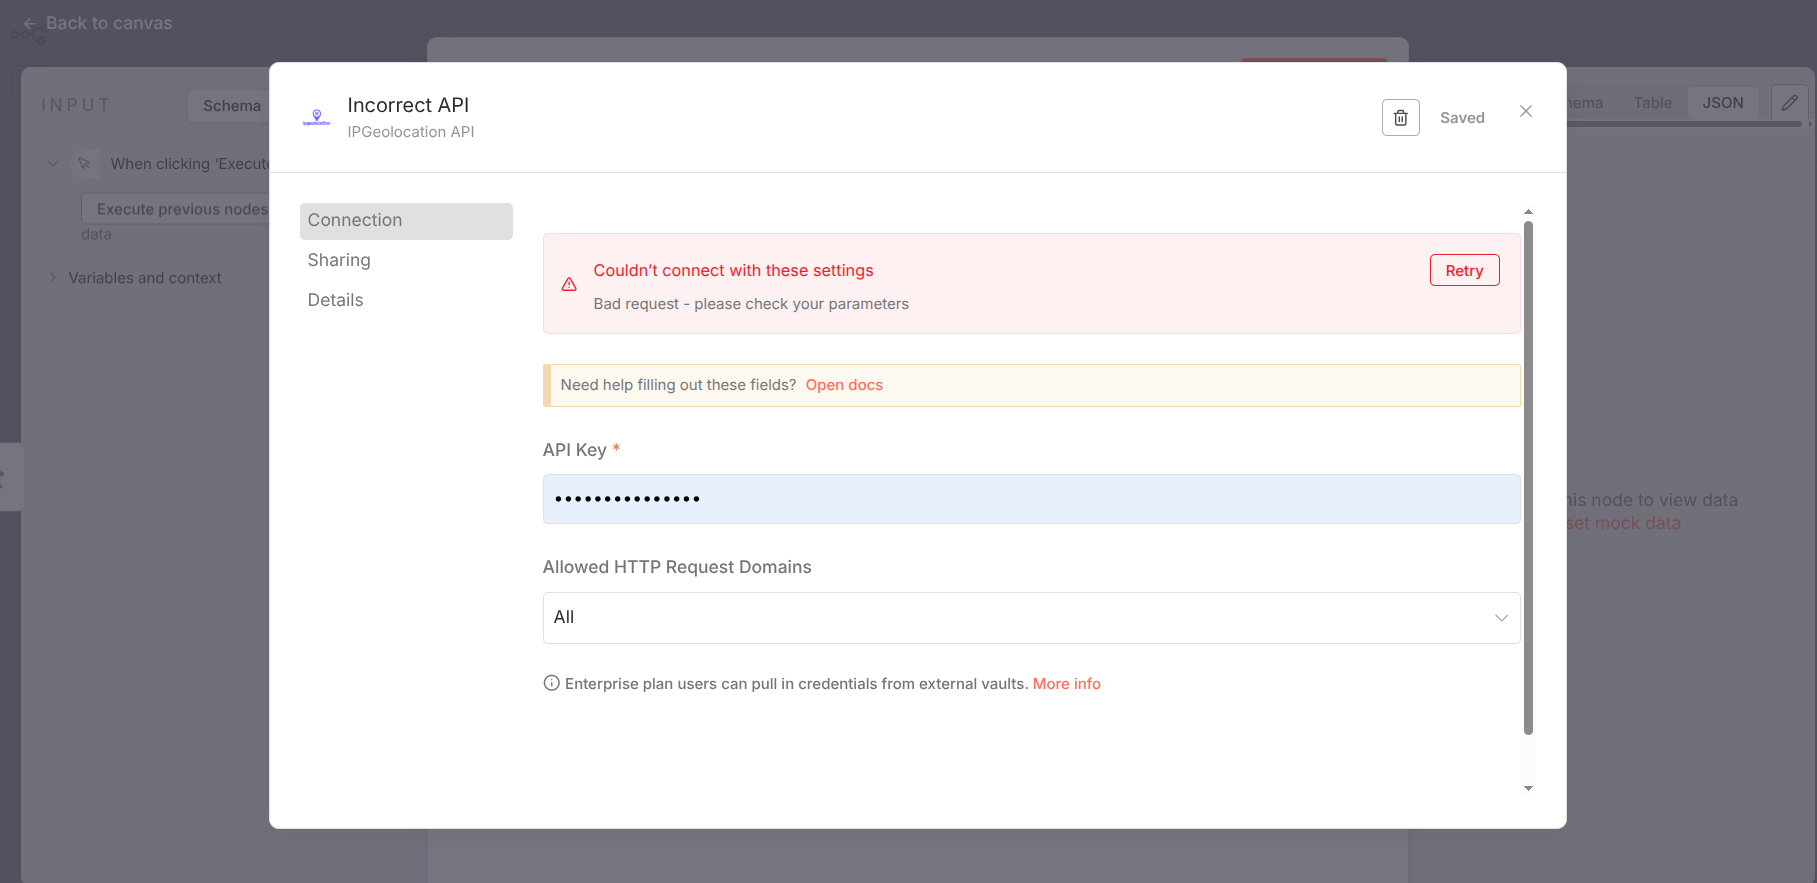The height and width of the screenshot is (883, 1817).
Task: Click the info circle icon near Enterprise note
Action: (551, 683)
